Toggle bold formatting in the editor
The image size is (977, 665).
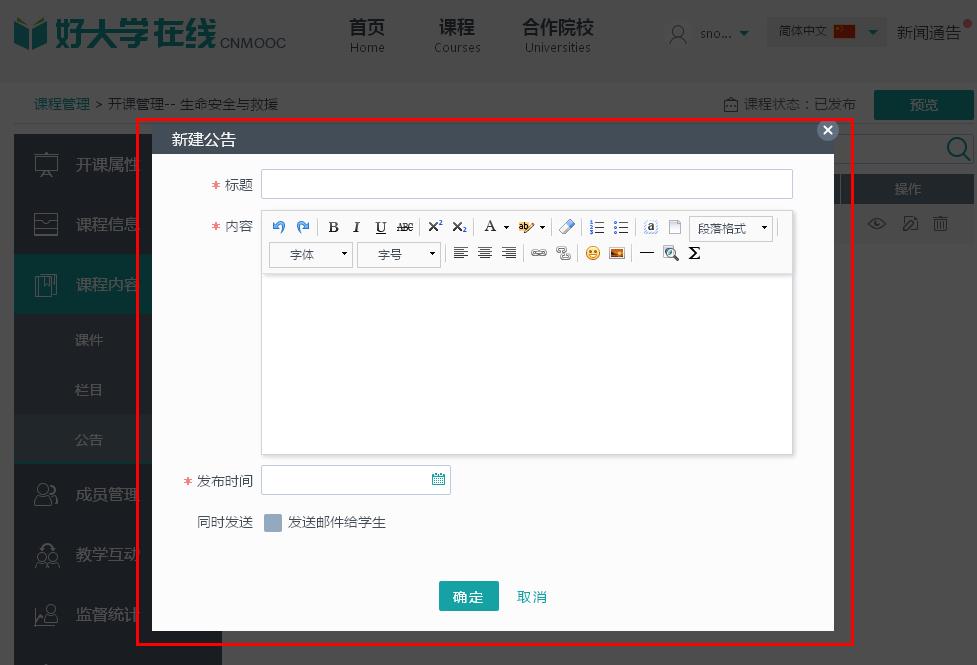pyautogui.click(x=333, y=227)
